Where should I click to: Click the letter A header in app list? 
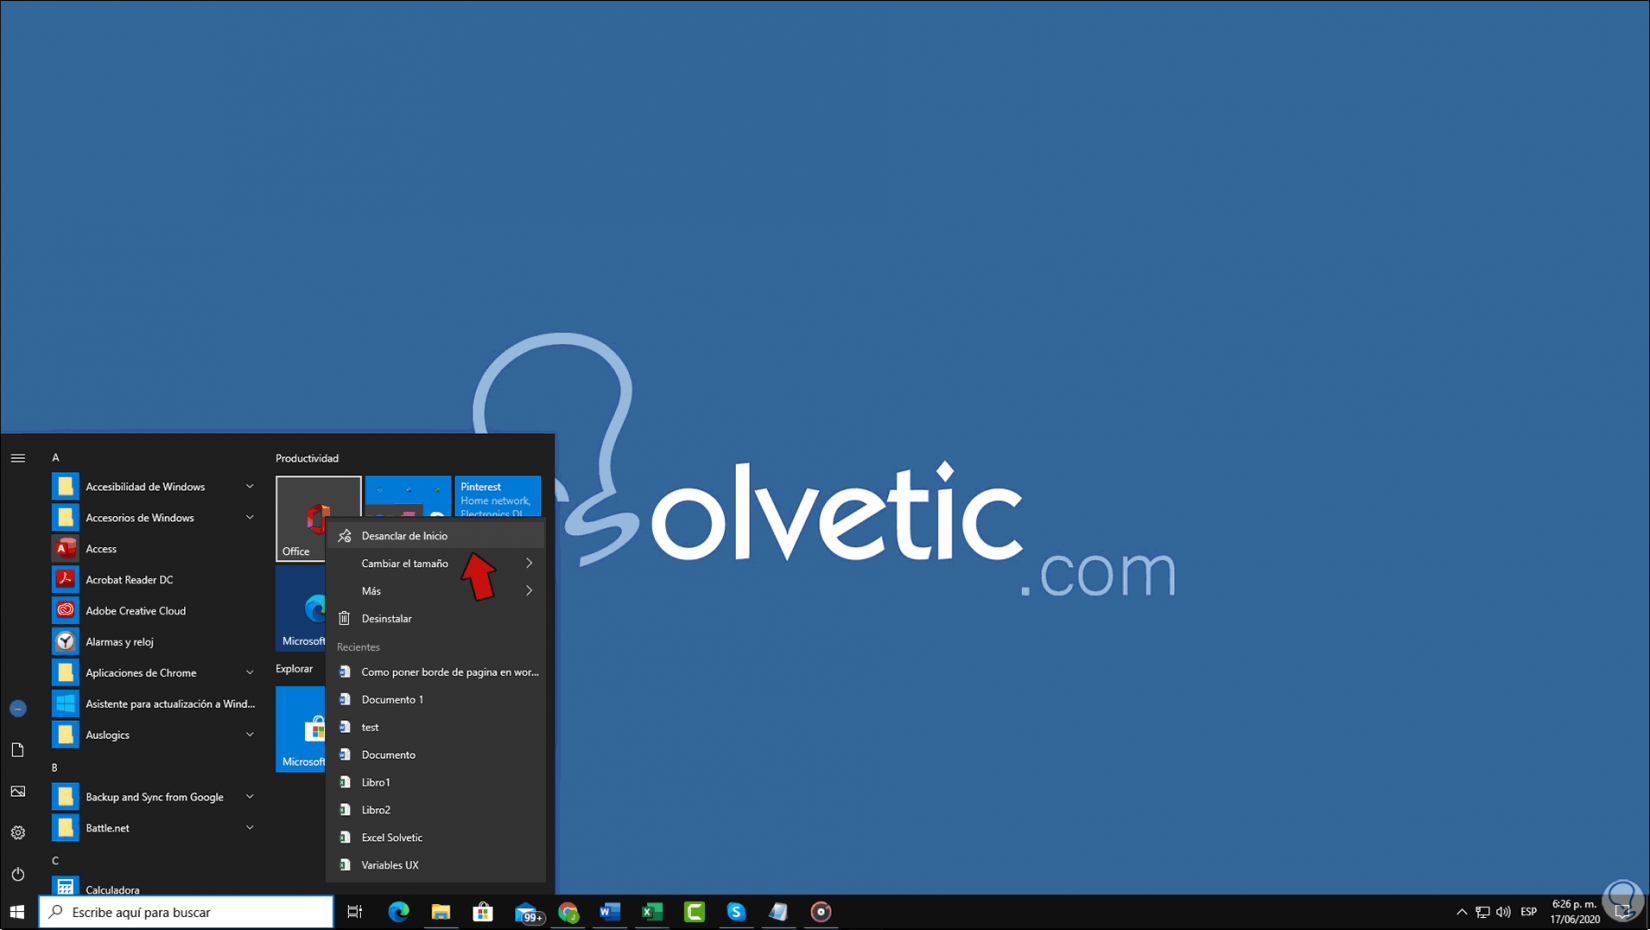coord(56,457)
